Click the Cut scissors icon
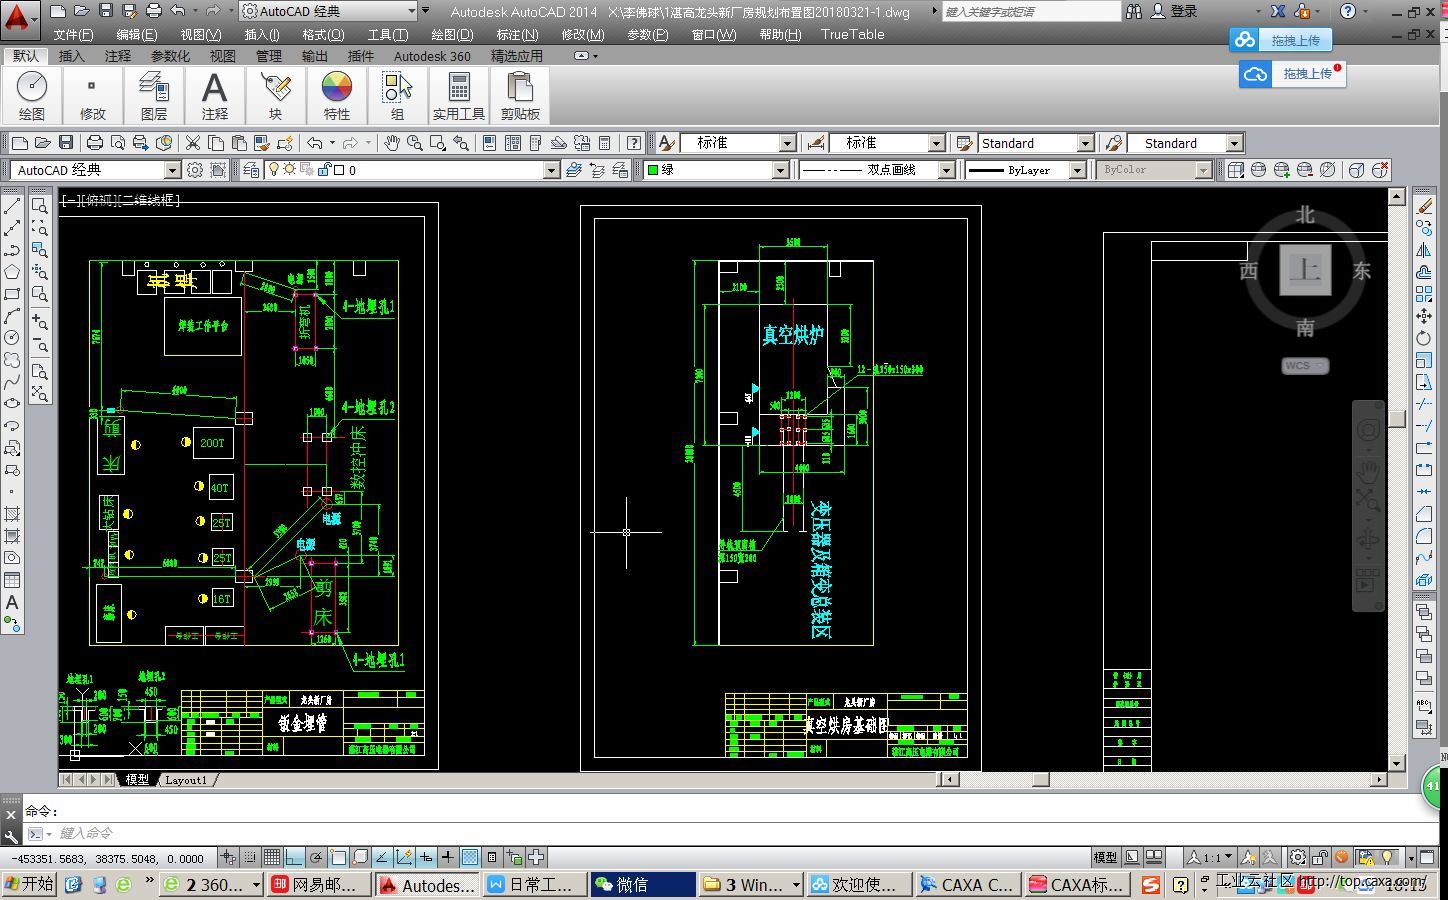Screen dimensions: 1448x900 pyautogui.click(x=192, y=143)
